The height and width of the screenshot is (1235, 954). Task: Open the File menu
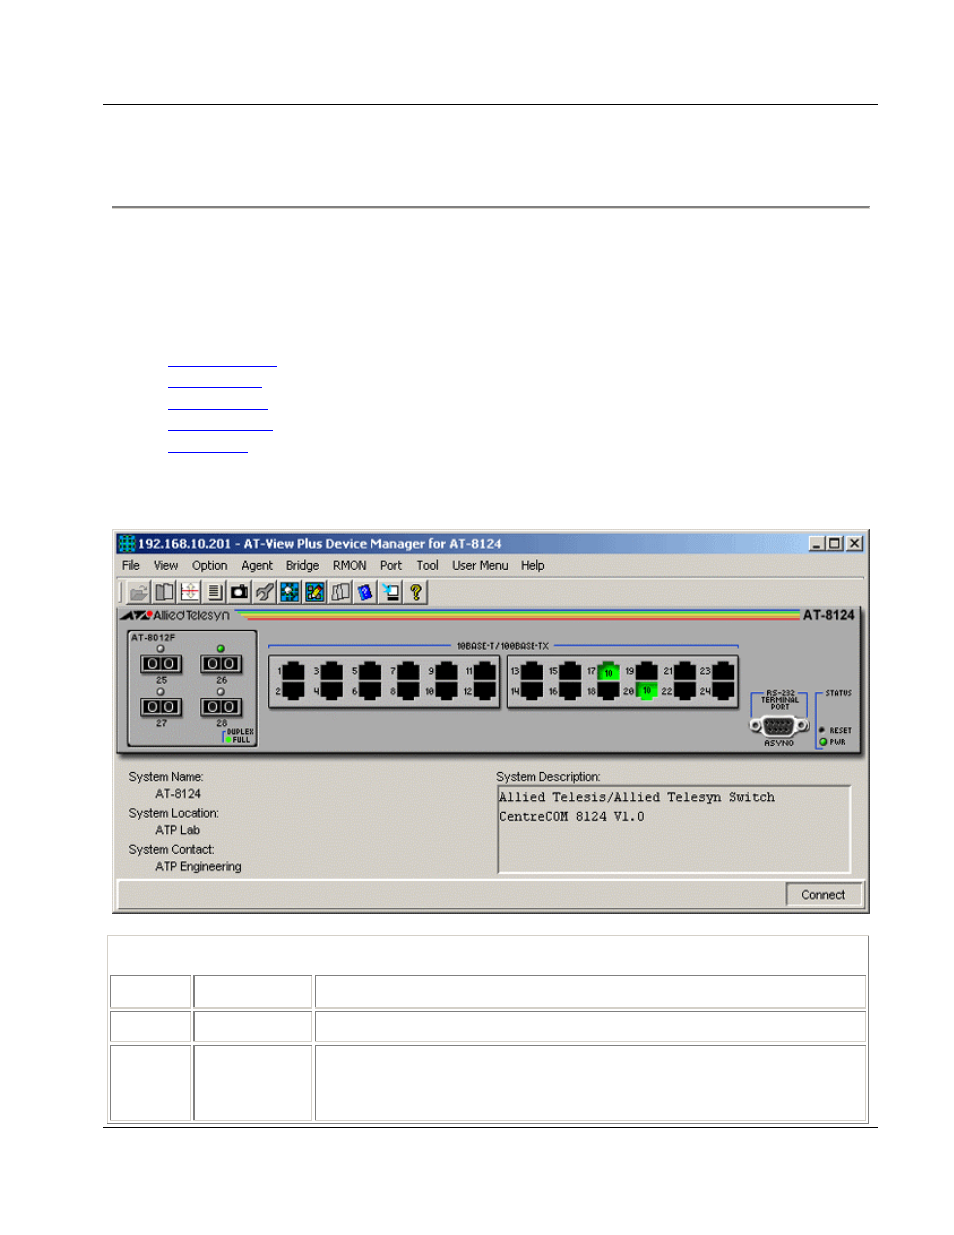(131, 565)
